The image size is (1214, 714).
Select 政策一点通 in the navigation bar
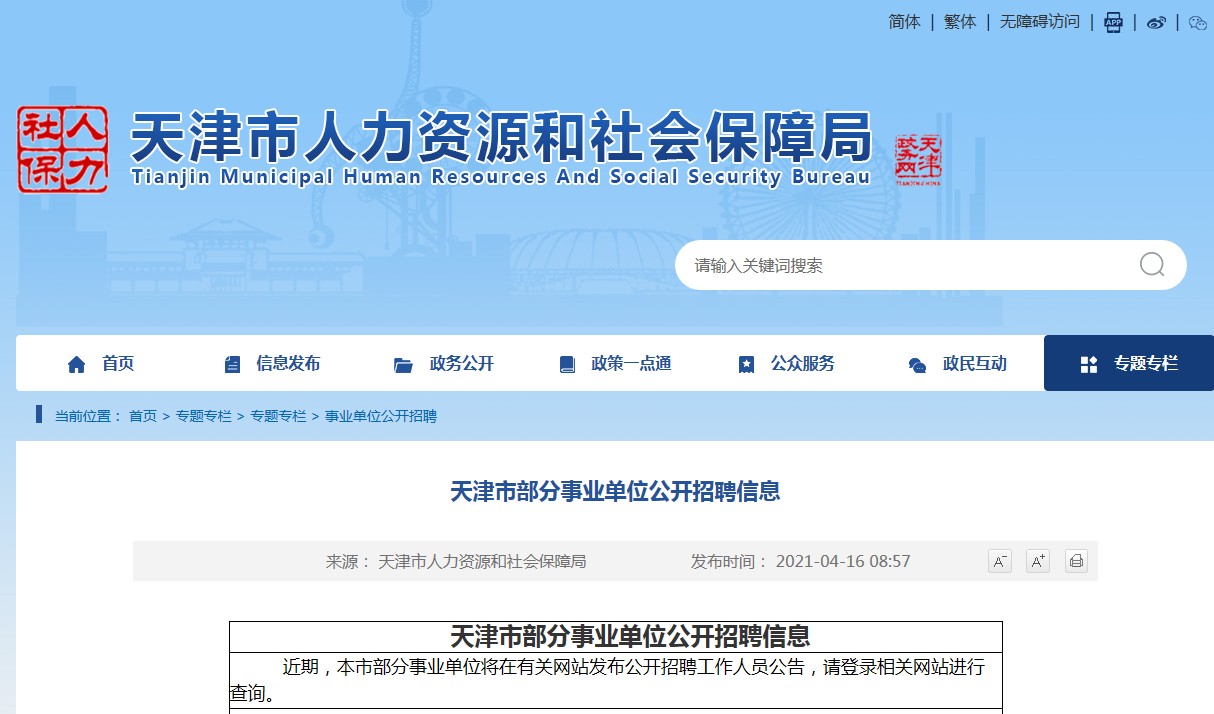click(x=616, y=364)
